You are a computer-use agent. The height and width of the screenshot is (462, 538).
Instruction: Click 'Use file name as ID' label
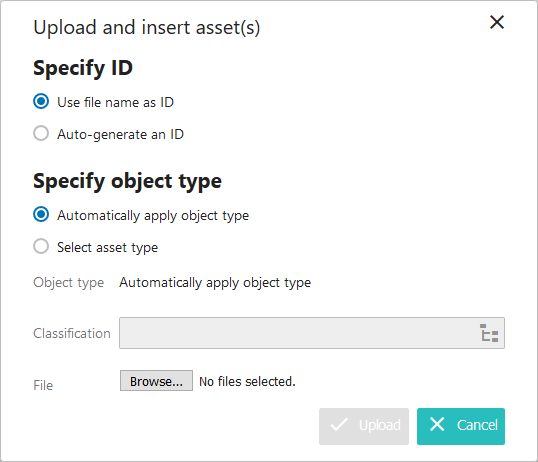[x=116, y=102]
